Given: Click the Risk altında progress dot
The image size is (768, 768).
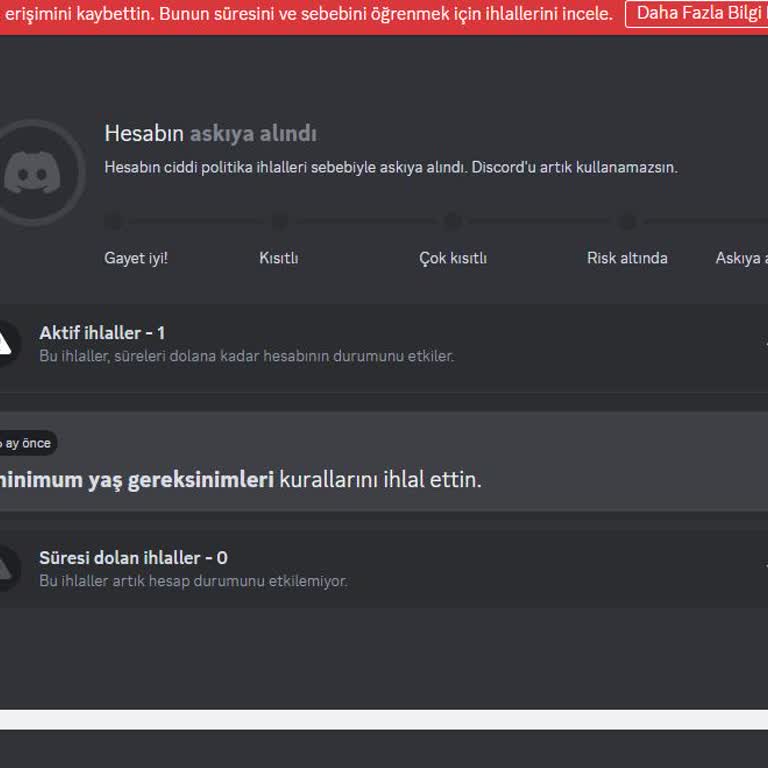Looking at the screenshot, I should click(627, 221).
